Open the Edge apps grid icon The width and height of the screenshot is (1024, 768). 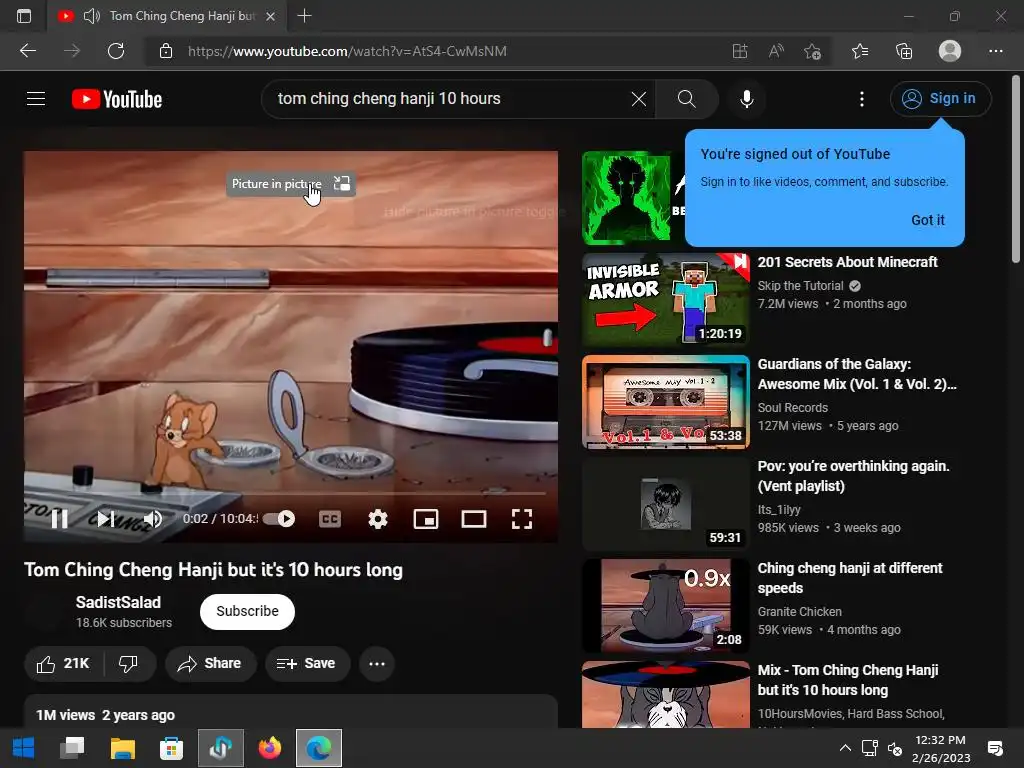click(739, 51)
